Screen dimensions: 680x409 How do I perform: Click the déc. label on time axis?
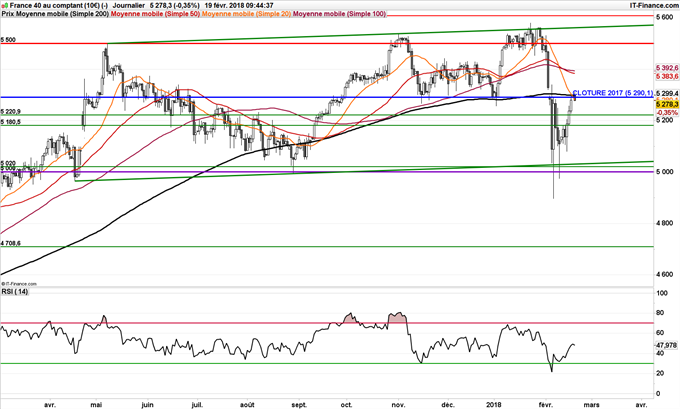point(448,405)
